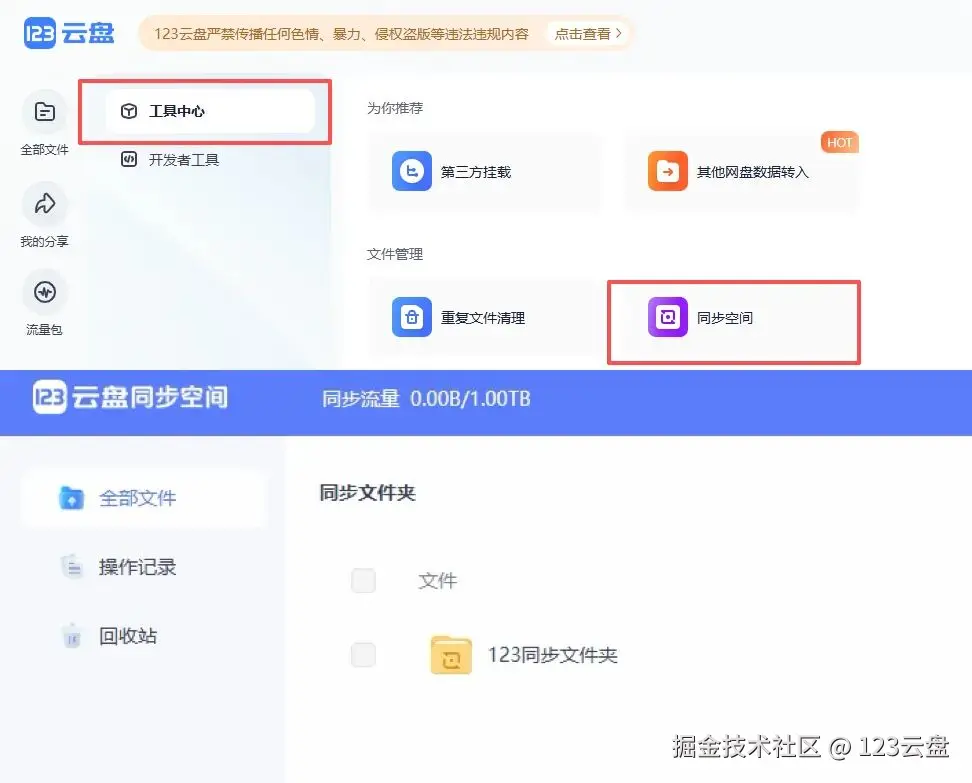Click the 123云盘同步空间 header logo
The height and width of the screenshot is (783, 972).
click(x=130, y=397)
